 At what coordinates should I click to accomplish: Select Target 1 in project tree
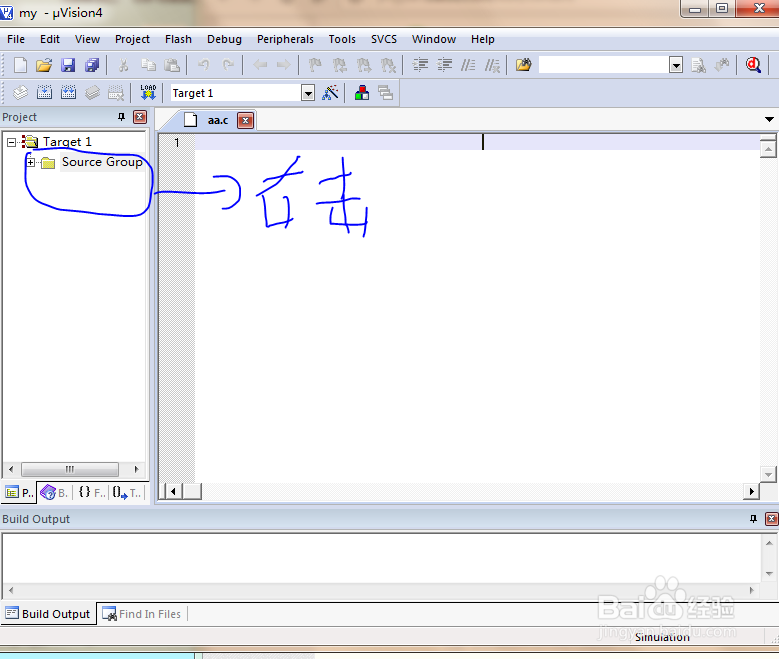pyautogui.click(x=67, y=142)
